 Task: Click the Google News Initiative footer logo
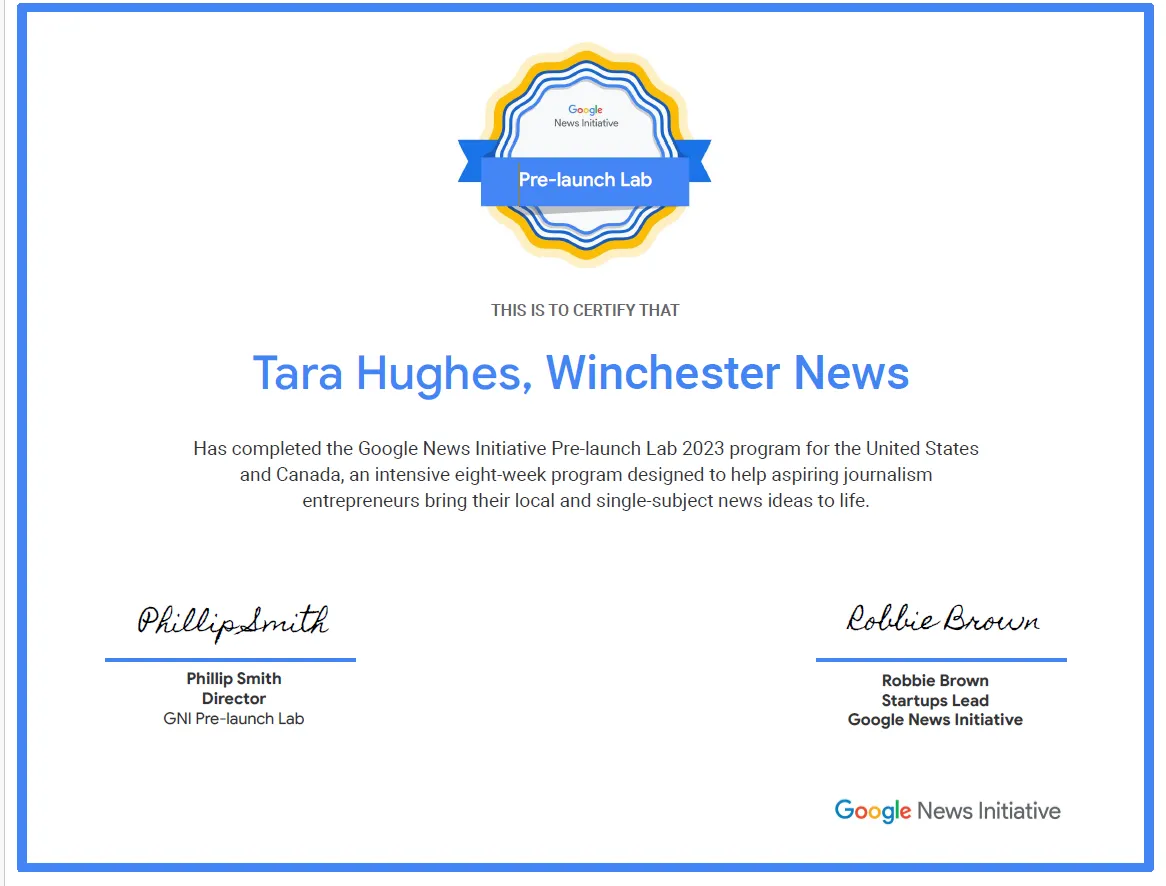click(946, 811)
